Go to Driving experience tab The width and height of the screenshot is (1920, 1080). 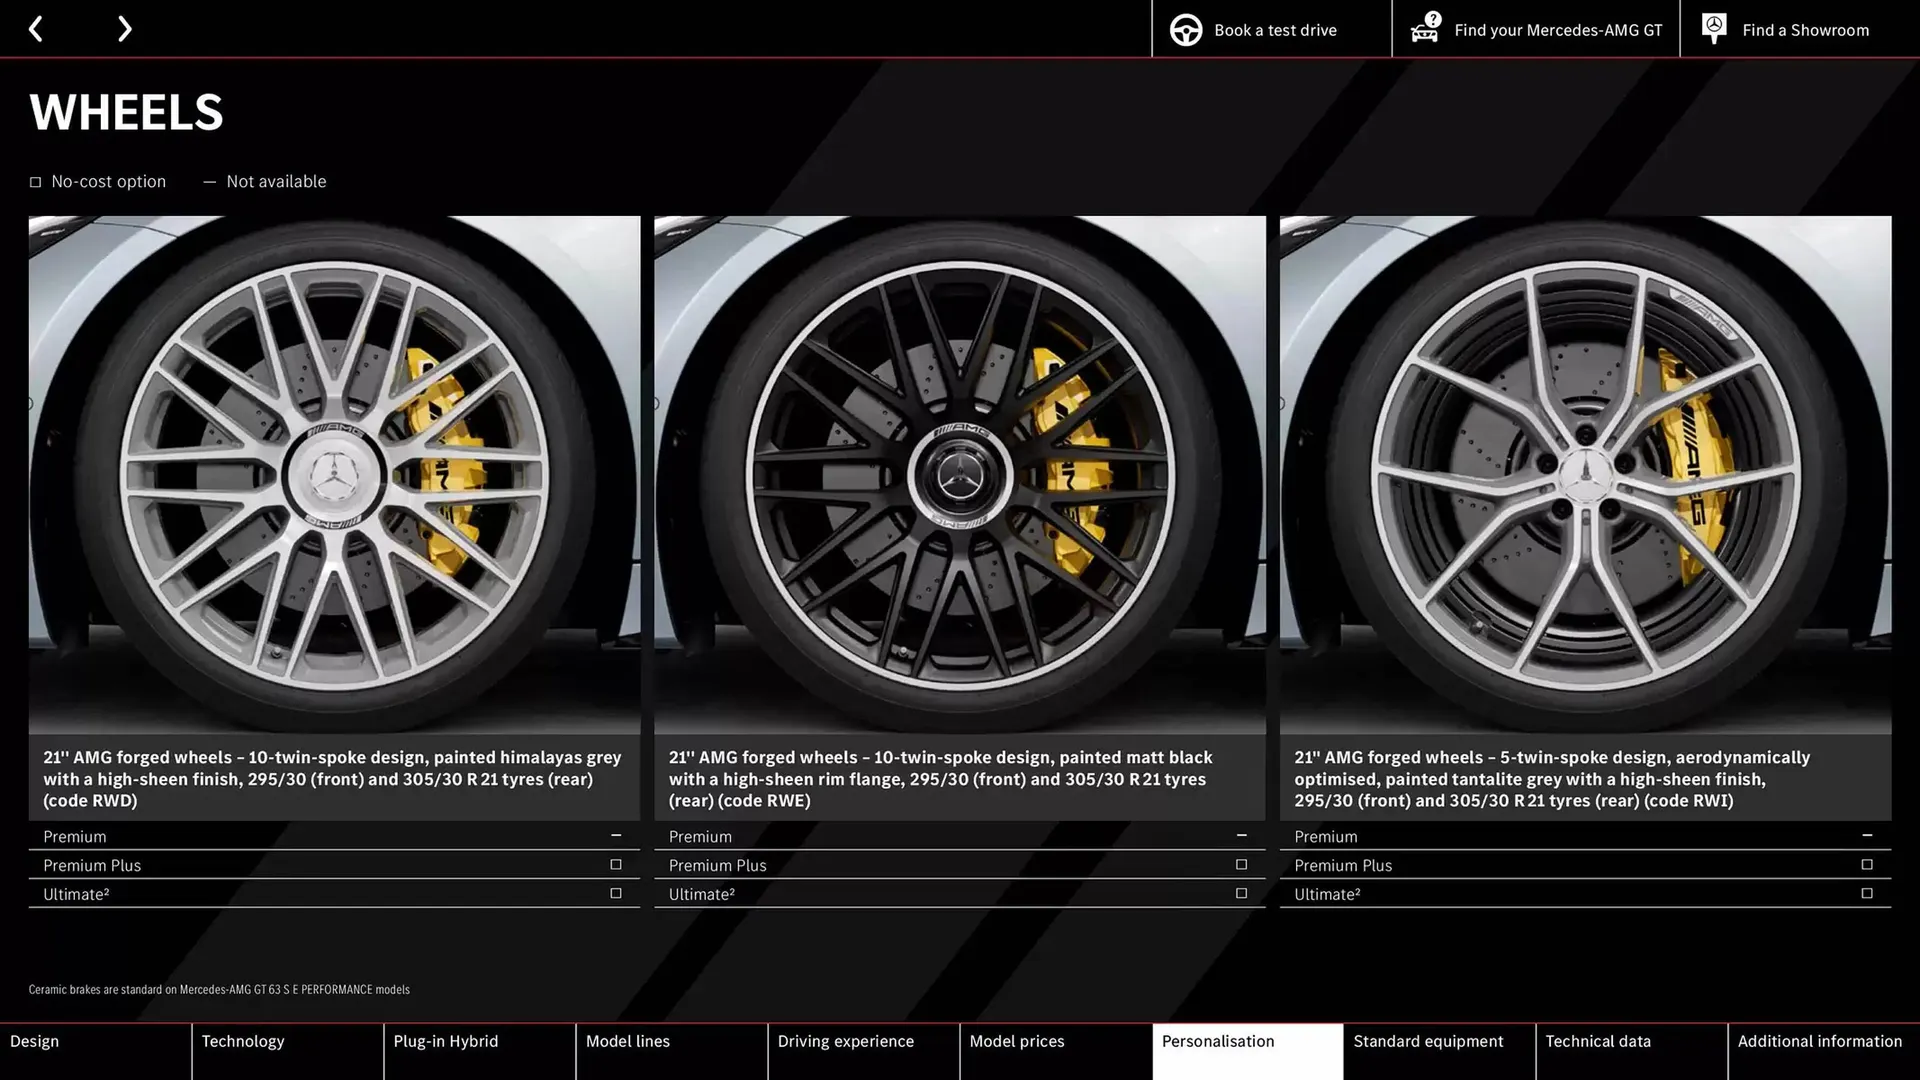point(863,1051)
